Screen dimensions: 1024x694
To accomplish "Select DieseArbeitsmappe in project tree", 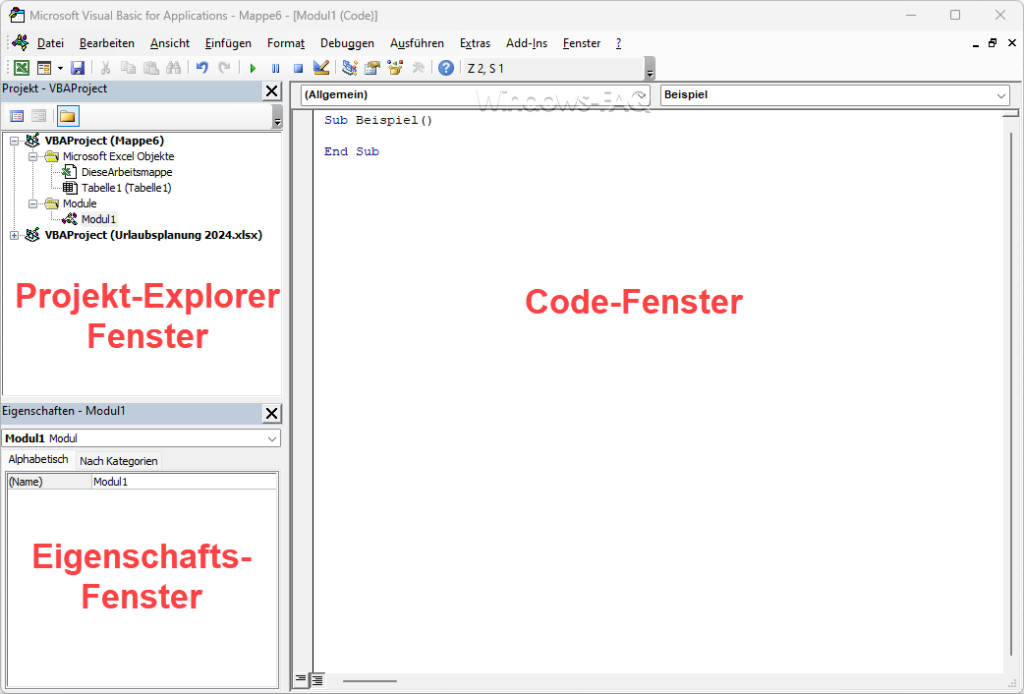I will (127, 172).
